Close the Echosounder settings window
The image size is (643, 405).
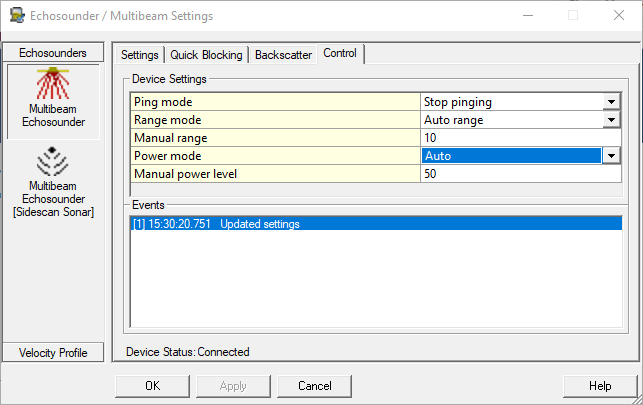coord(619,16)
